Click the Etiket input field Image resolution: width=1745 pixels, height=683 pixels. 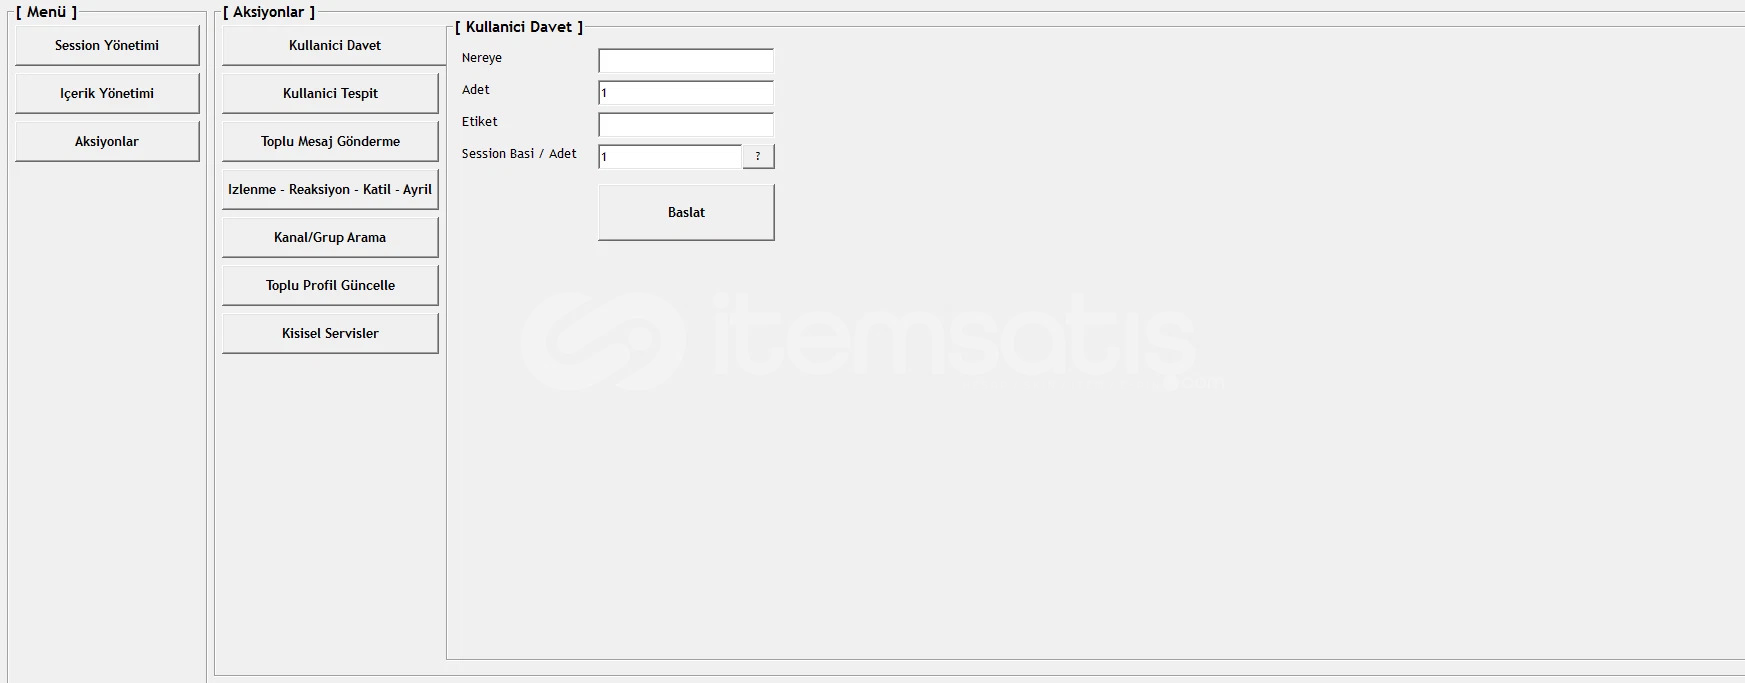coord(686,125)
